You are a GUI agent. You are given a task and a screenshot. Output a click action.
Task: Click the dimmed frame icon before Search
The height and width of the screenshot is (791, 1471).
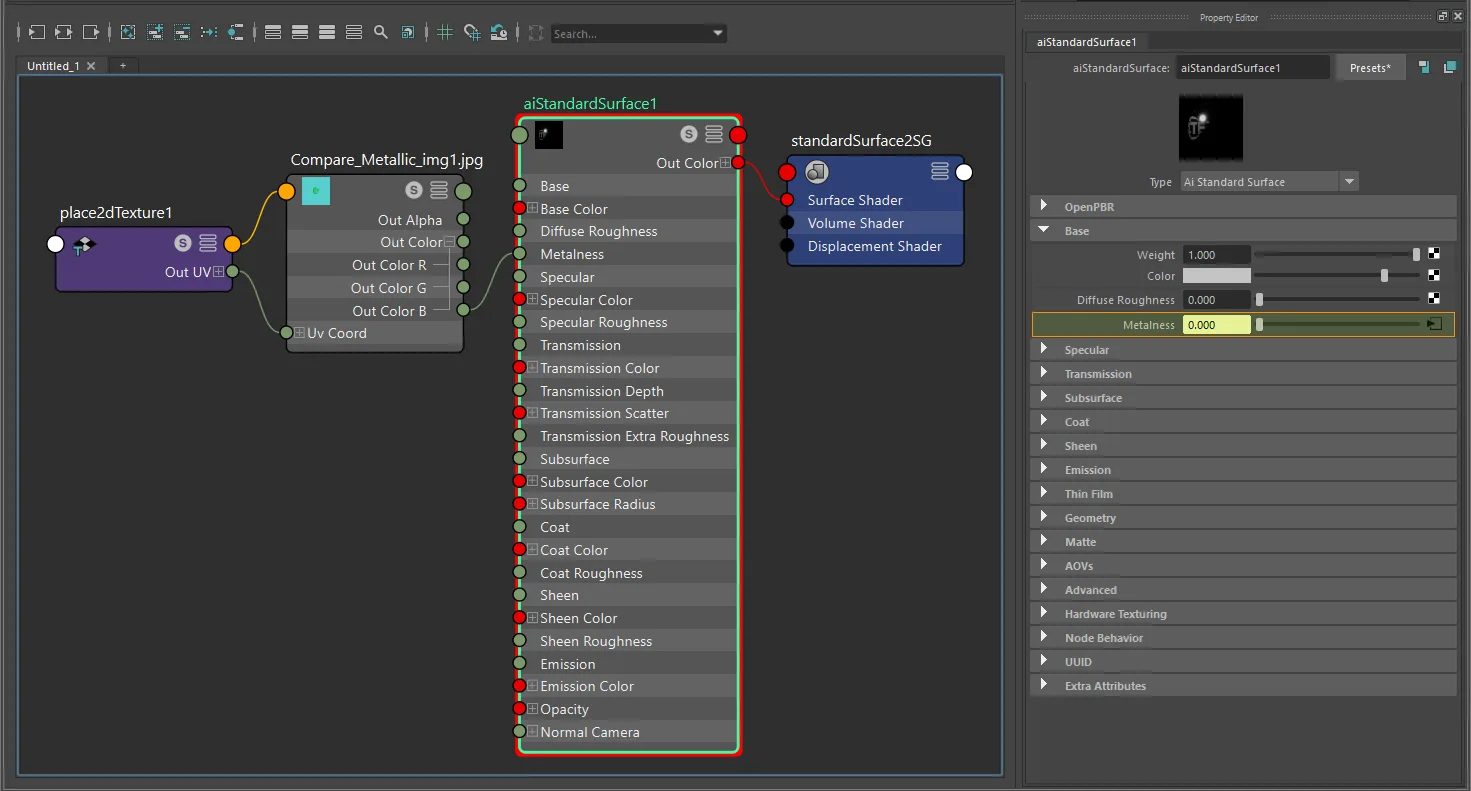(x=536, y=33)
